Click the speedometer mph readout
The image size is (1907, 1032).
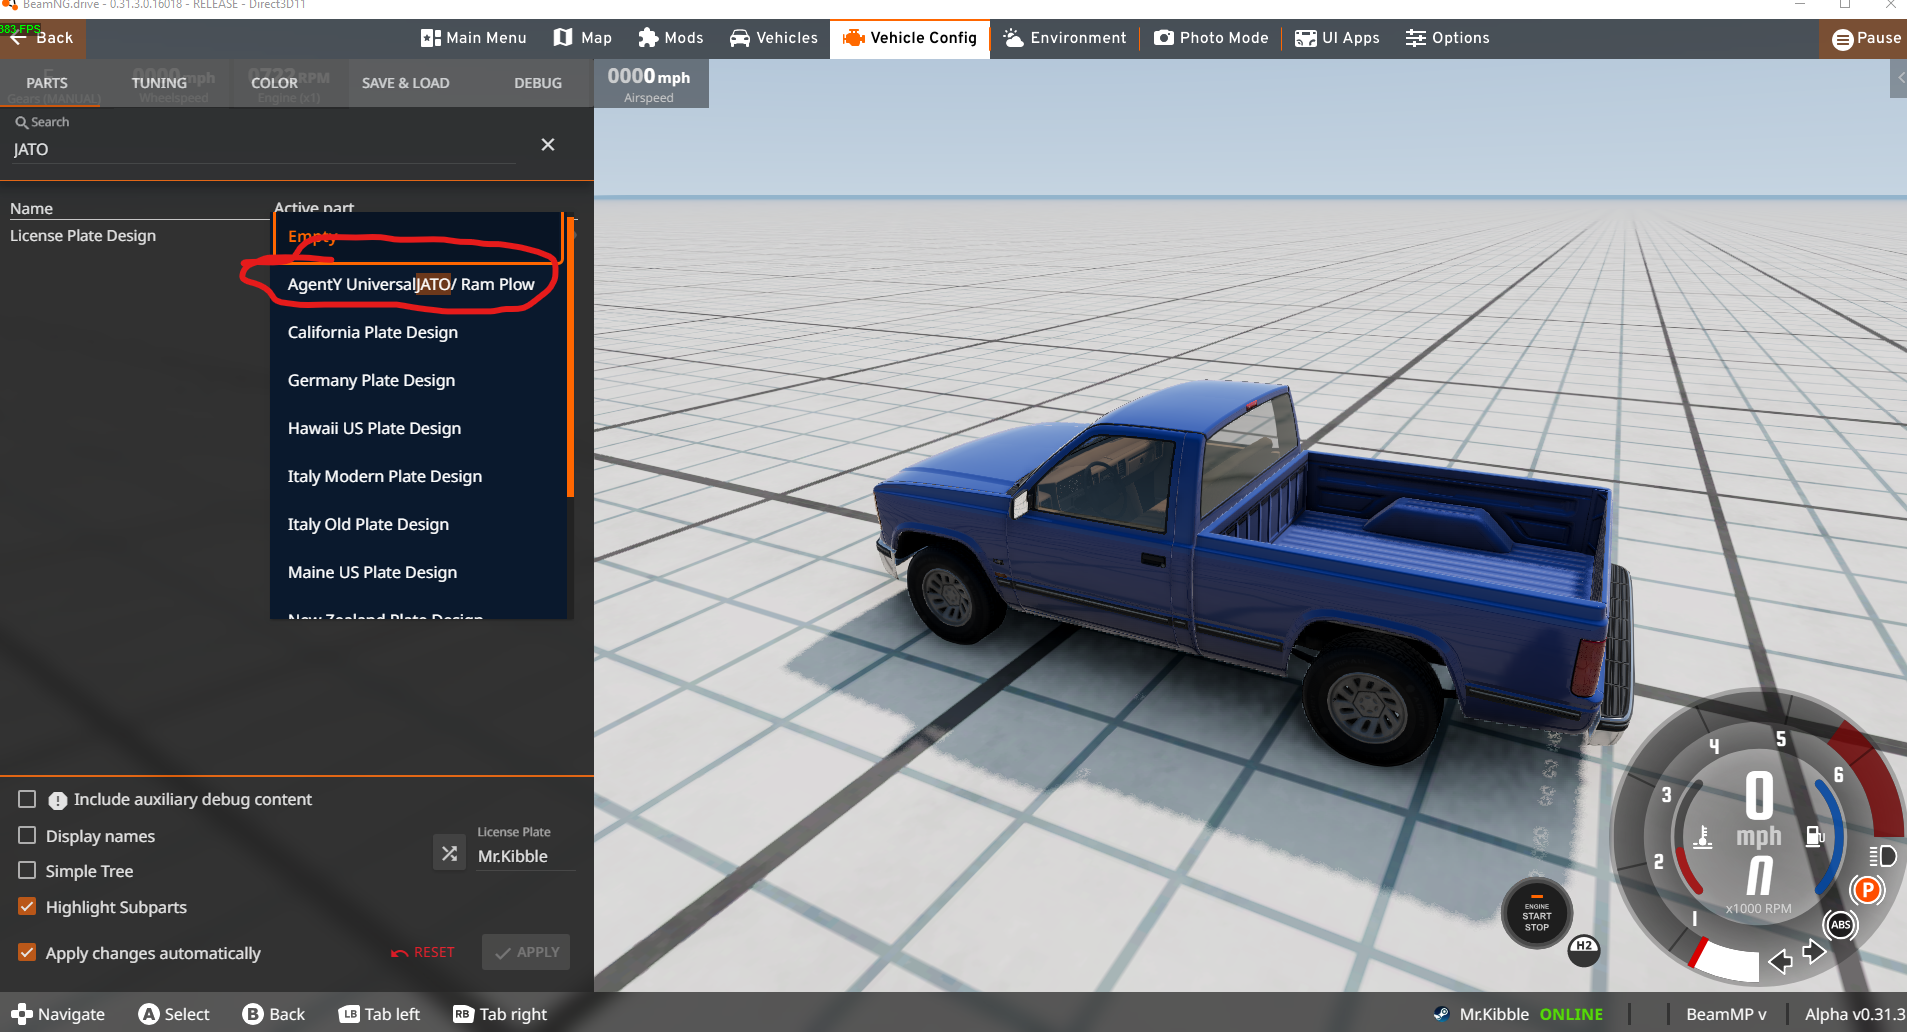[x=1758, y=811]
